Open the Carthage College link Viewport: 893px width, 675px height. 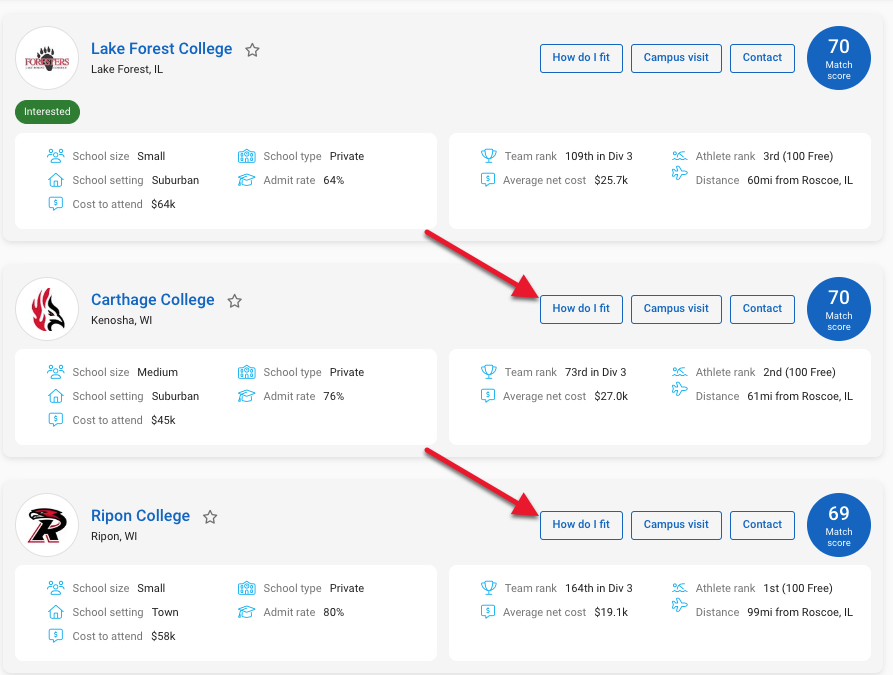pyautogui.click(x=153, y=300)
